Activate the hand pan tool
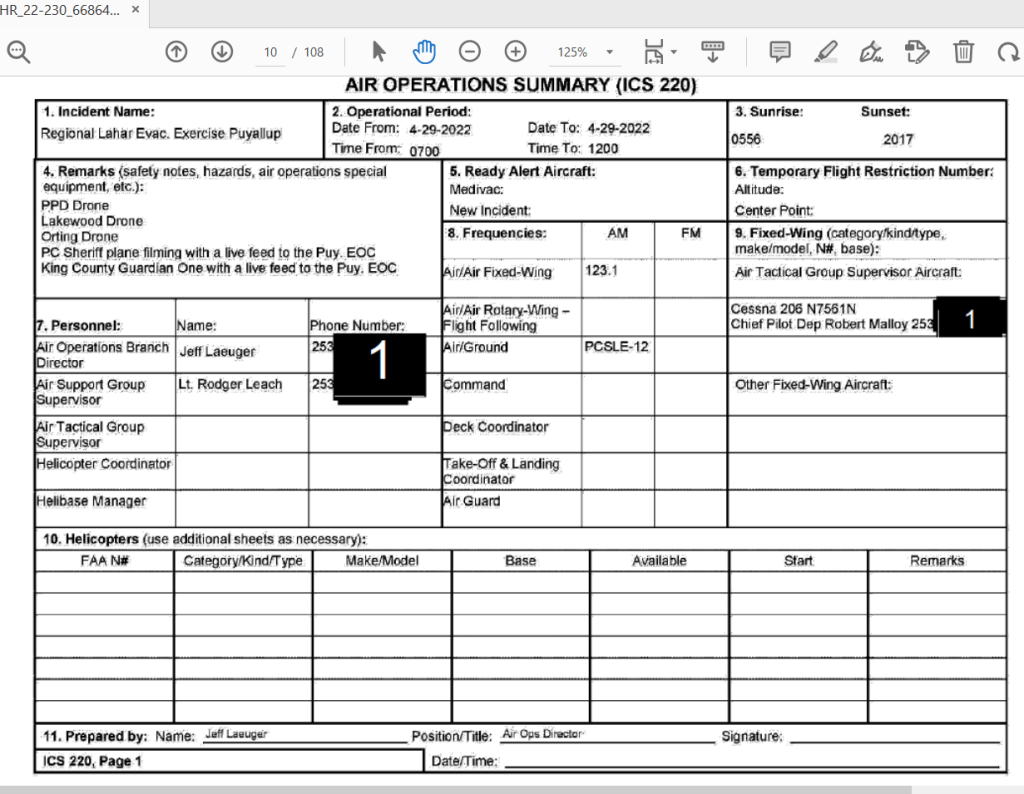The width and height of the screenshot is (1024, 794). pos(424,52)
